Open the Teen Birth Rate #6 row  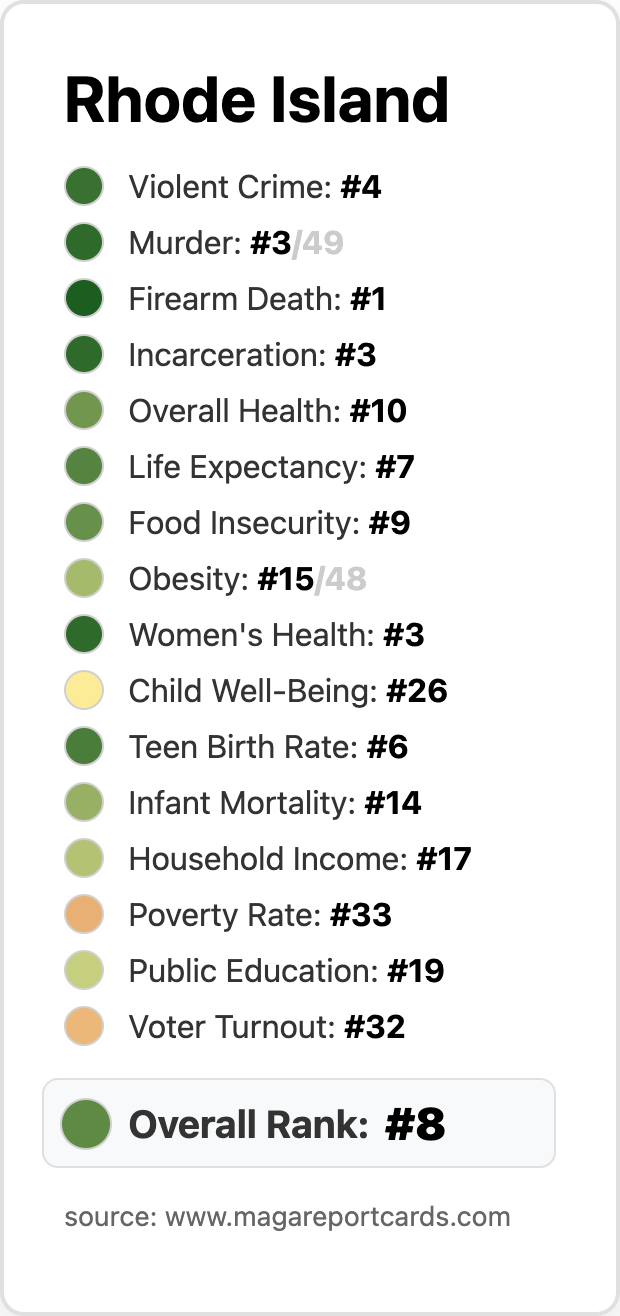(236, 747)
